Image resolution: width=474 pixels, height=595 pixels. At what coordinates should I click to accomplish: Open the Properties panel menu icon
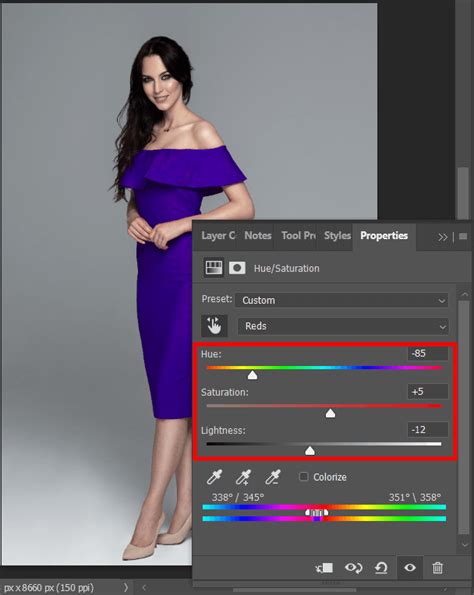[x=463, y=237]
